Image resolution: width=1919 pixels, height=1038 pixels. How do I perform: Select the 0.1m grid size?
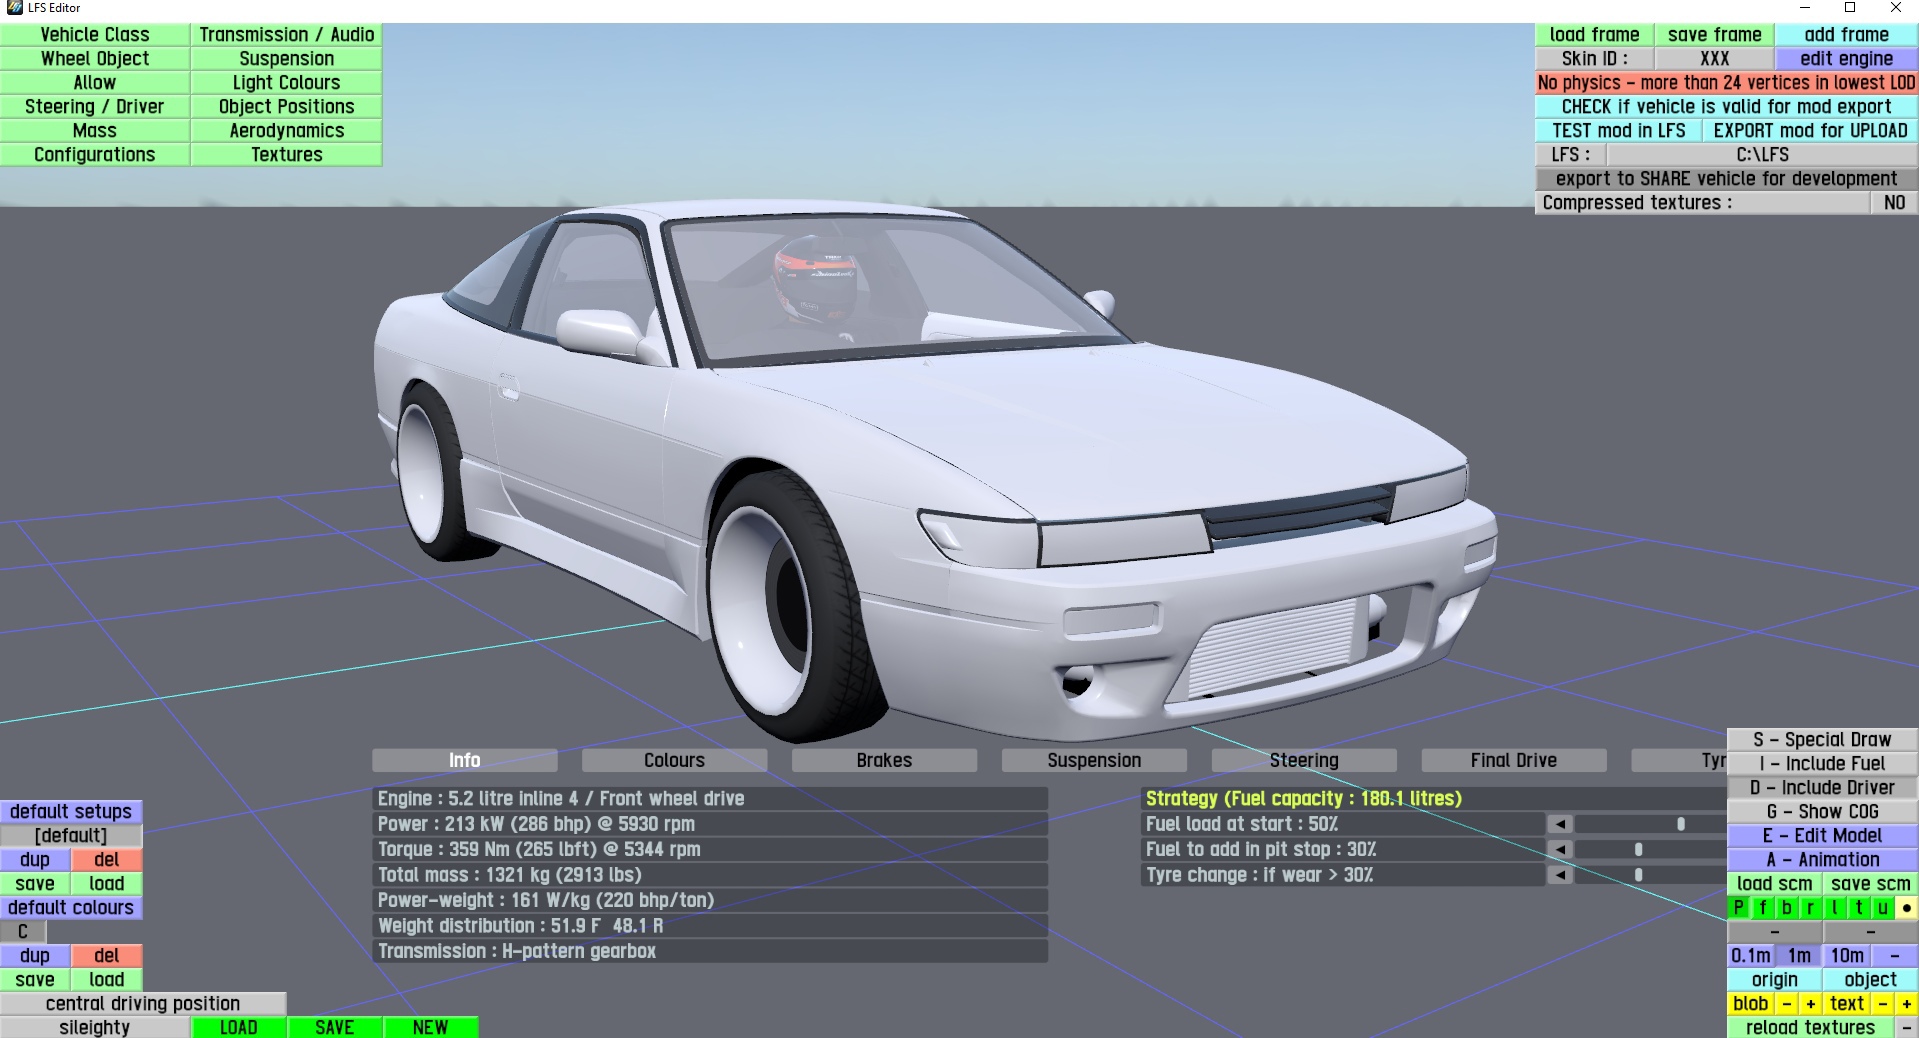pyautogui.click(x=1751, y=956)
